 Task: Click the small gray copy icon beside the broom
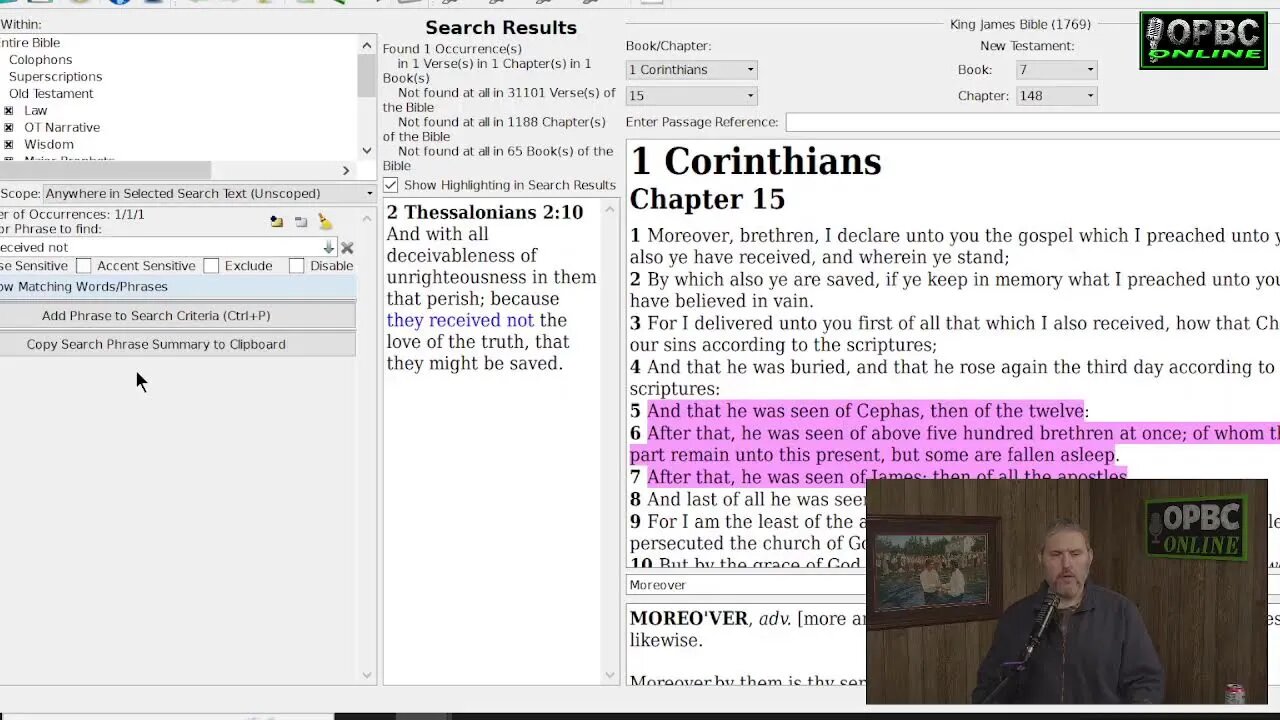pos(301,222)
